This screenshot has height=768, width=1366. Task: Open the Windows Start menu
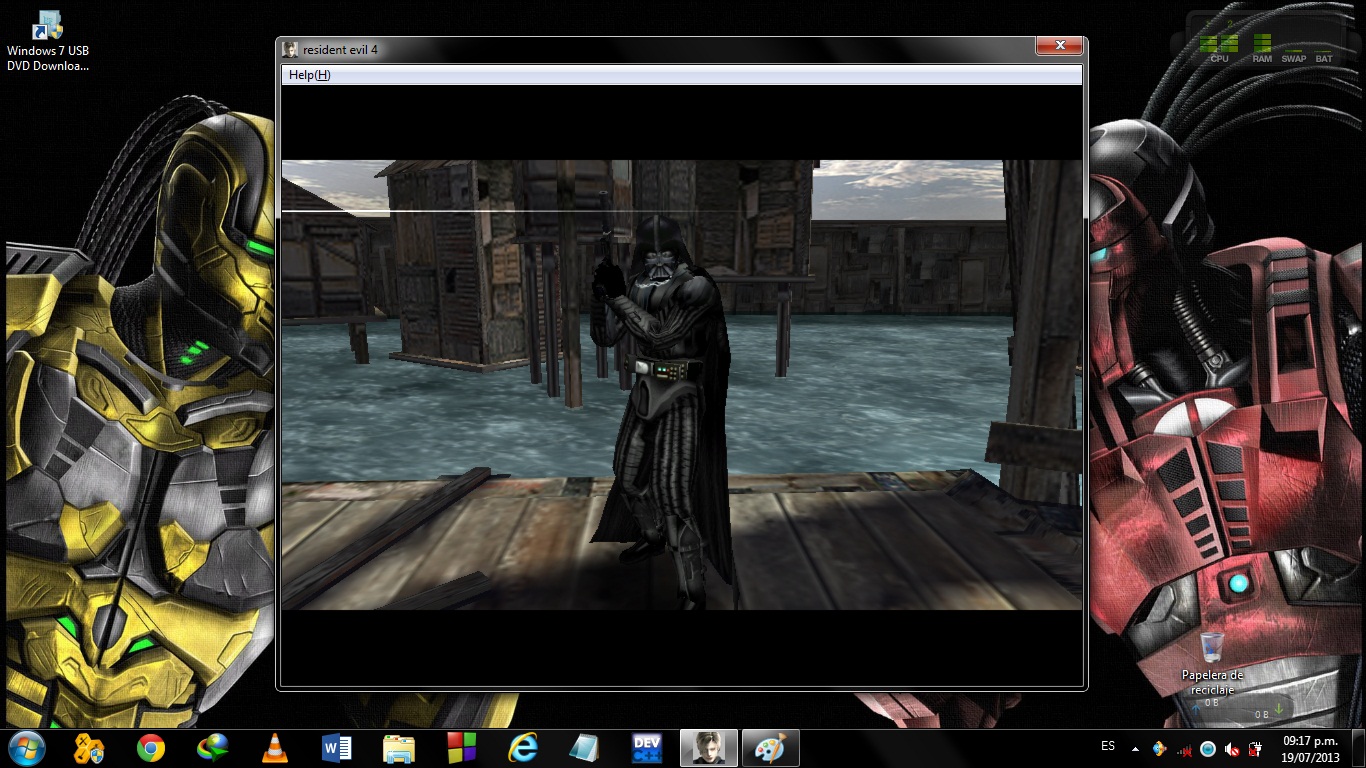click(25, 748)
